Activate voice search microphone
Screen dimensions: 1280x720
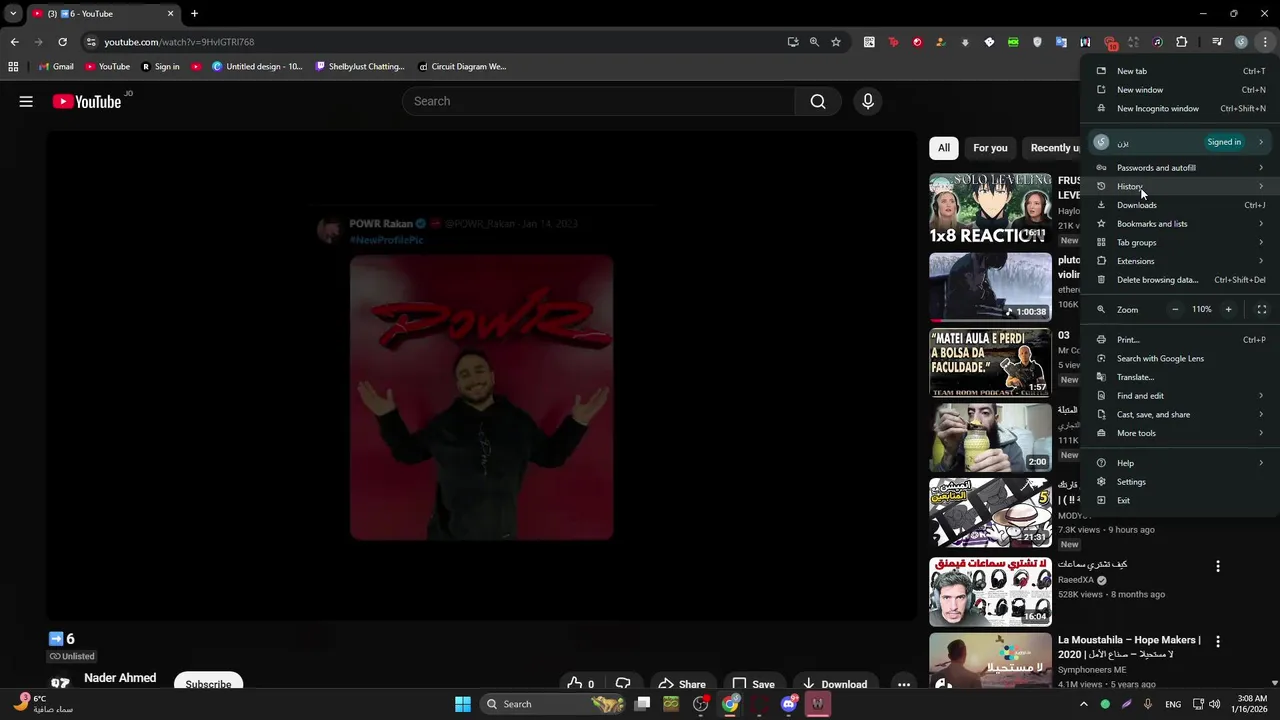tap(868, 101)
